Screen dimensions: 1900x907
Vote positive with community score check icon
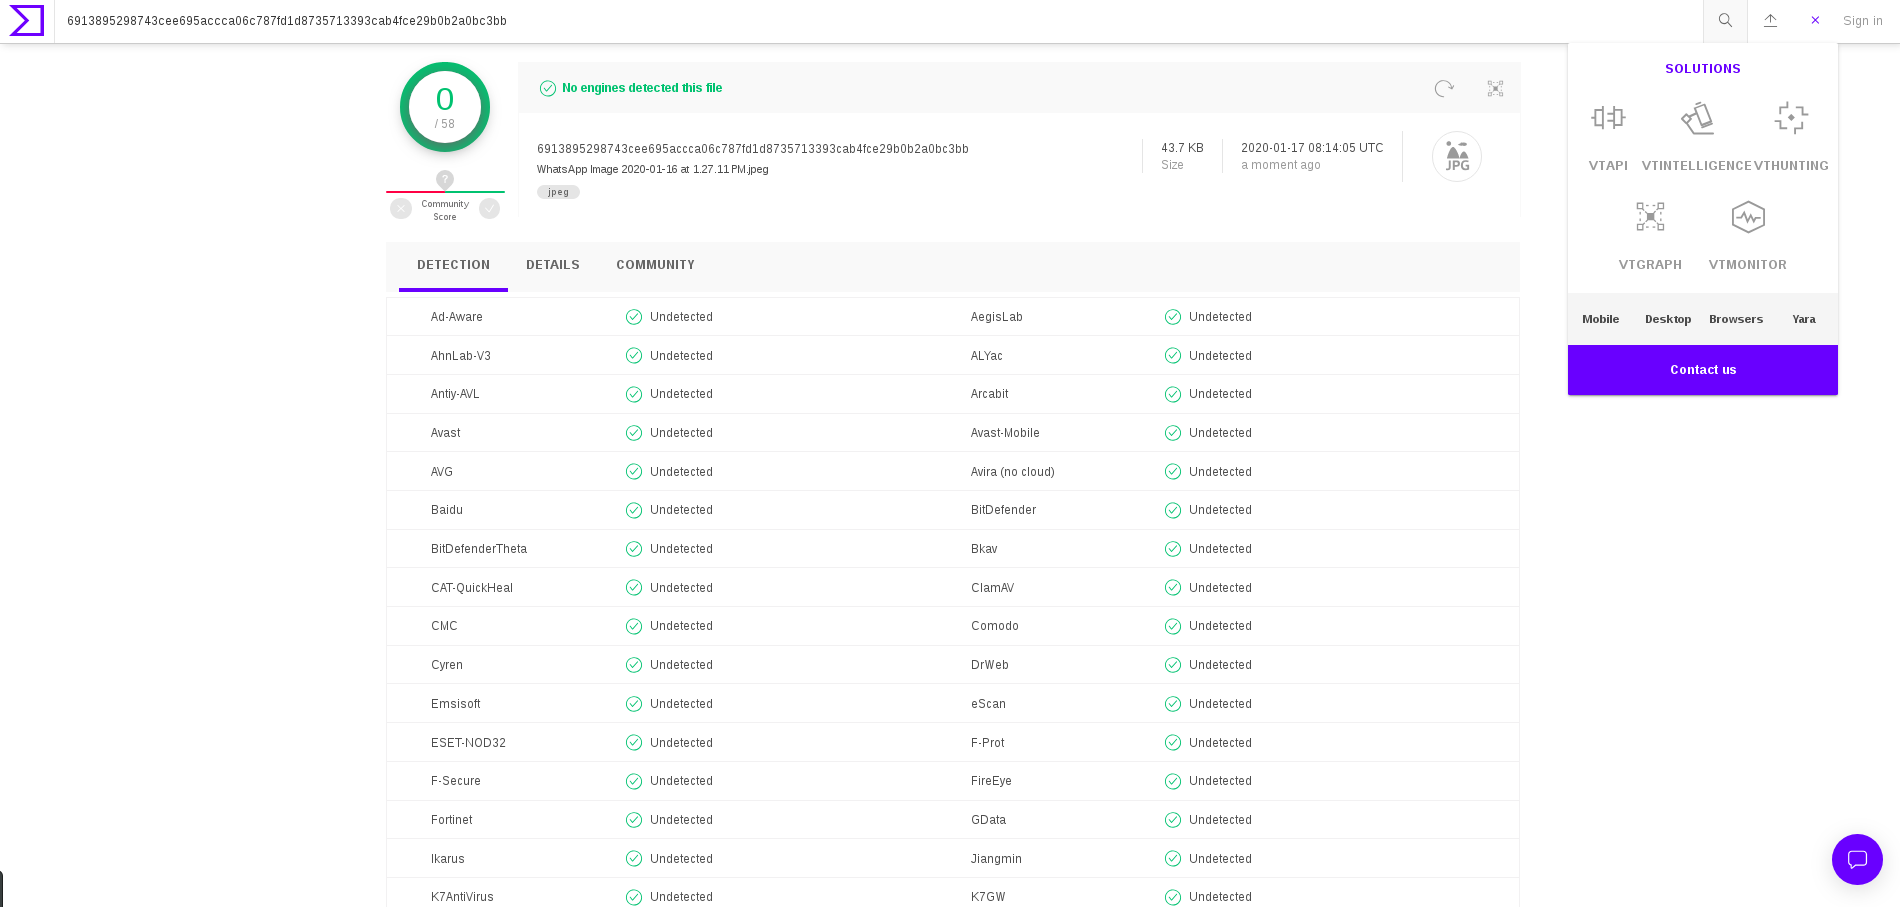click(x=489, y=208)
